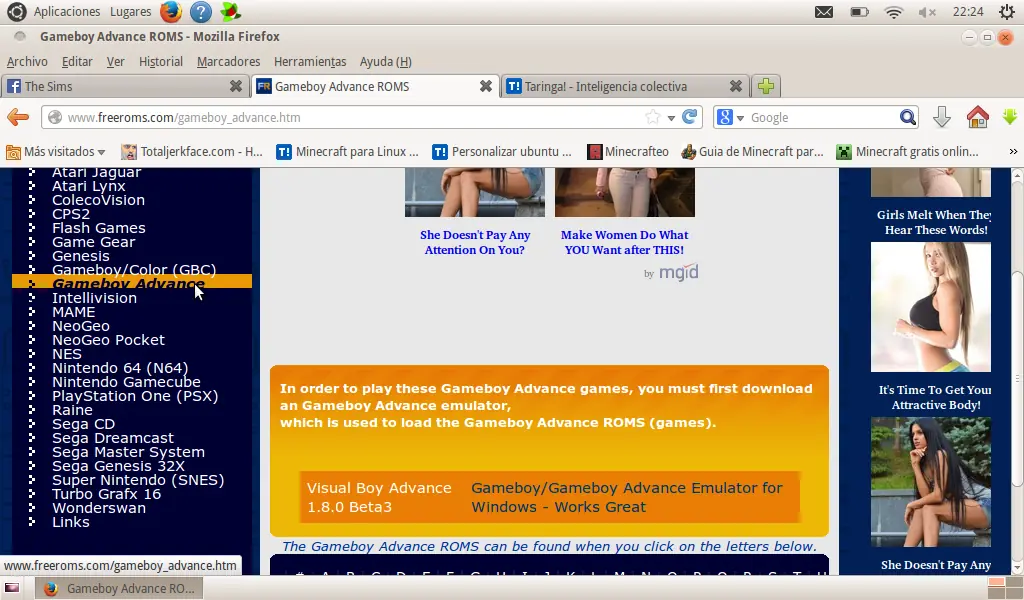
Task: Open the Minecrafteo bookmark
Action: (x=628, y=152)
